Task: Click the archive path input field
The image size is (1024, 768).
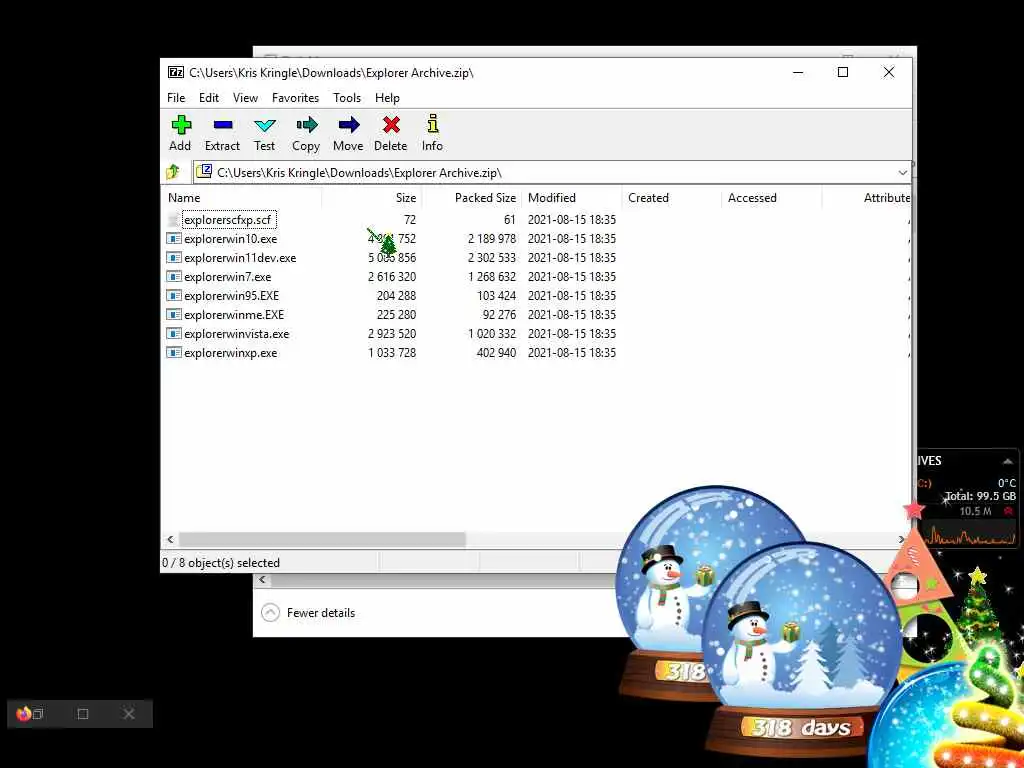Action: pyautogui.click(x=552, y=172)
